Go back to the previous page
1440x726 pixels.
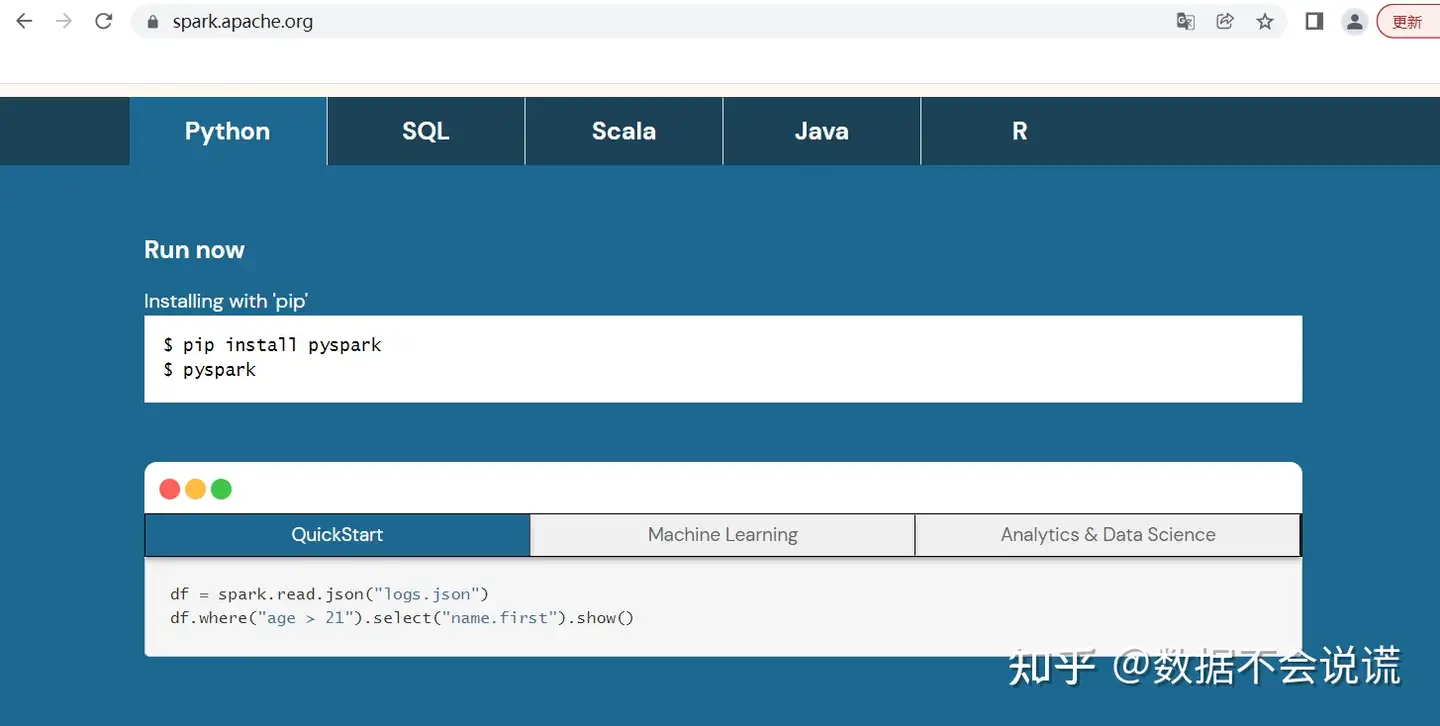coord(24,21)
